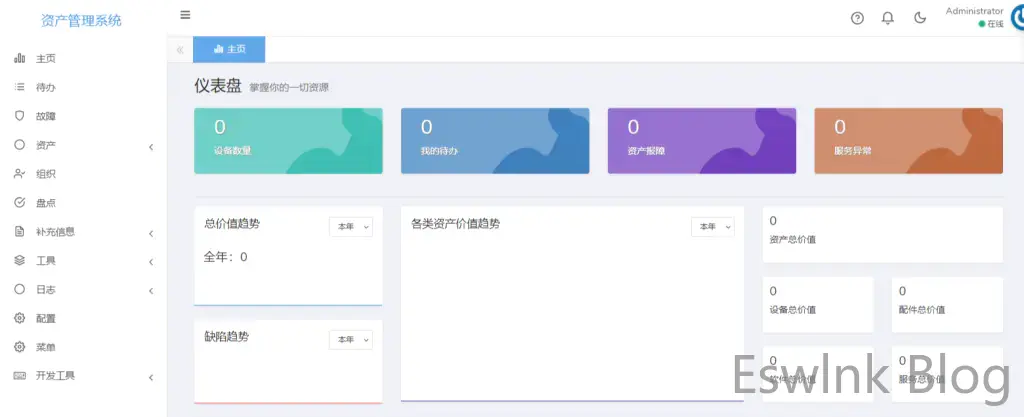Click the 服务异常 orange stat card
The image size is (1024, 417).
coord(908,141)
